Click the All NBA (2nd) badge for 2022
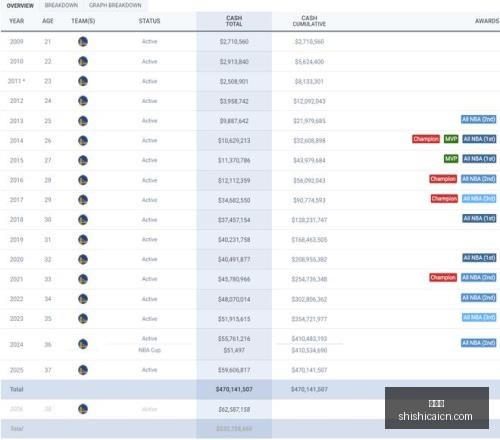Image resolution: width=500 pixels, height=440 pixels. click(479, 298)
